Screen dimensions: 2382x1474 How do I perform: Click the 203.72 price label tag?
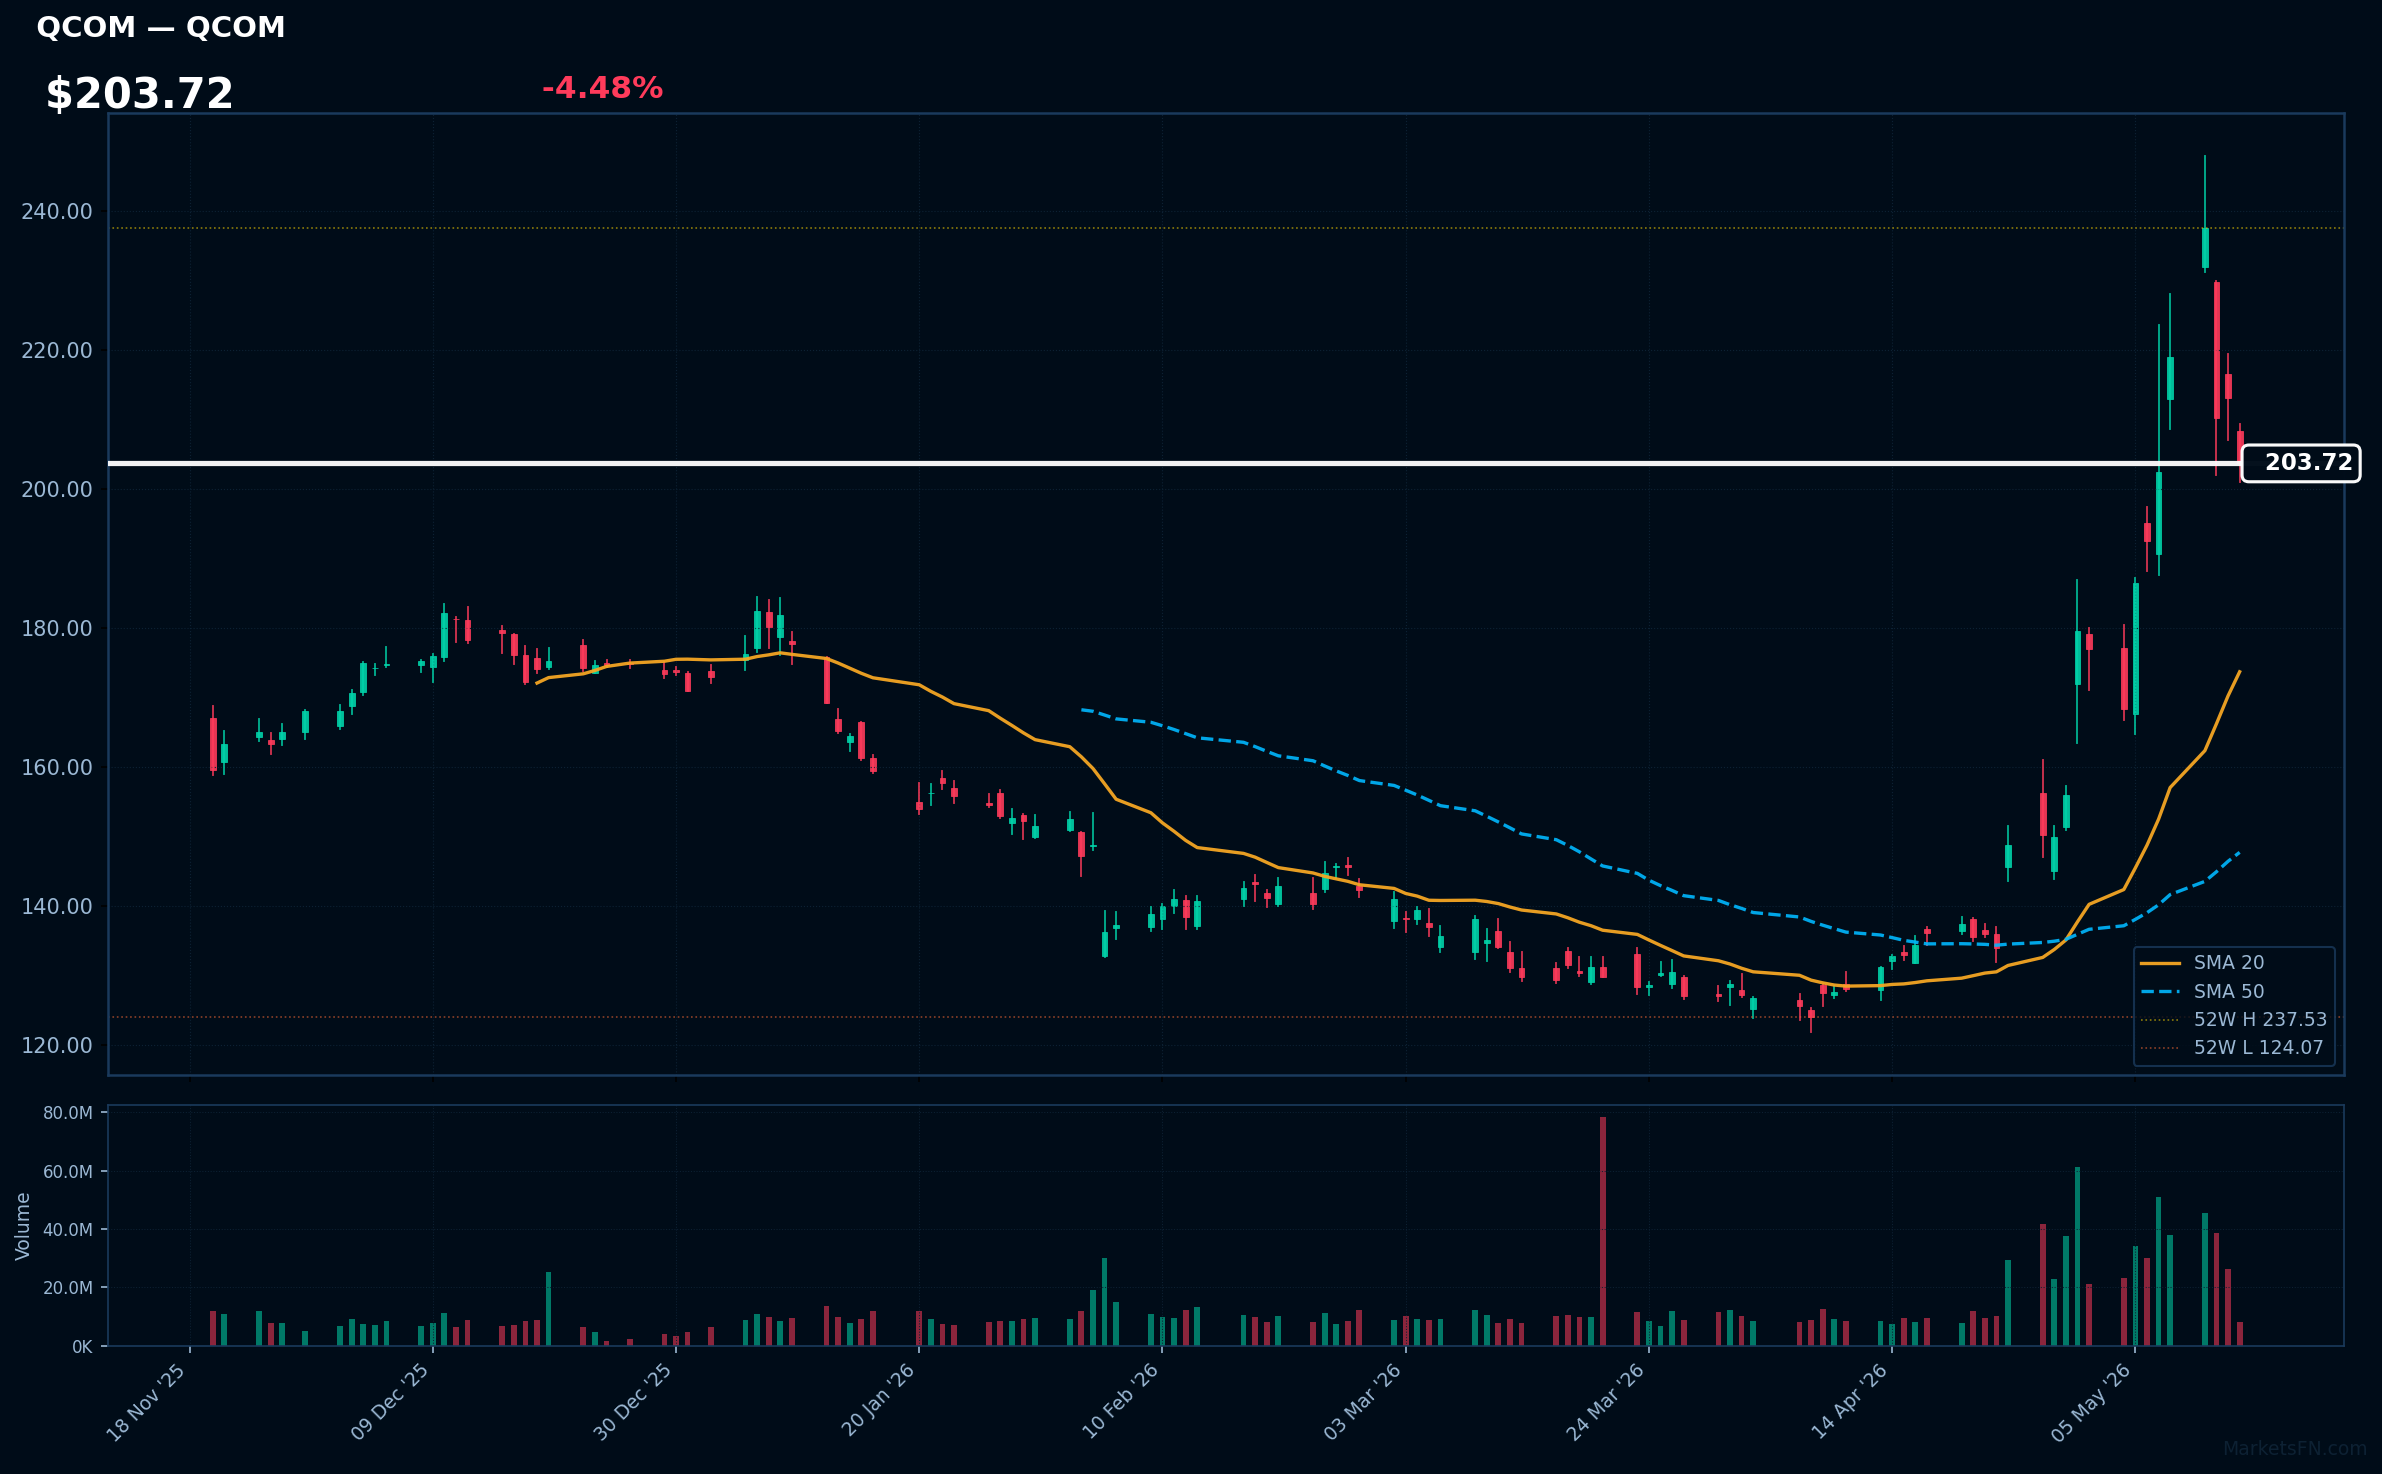[x=2301, y=463]
